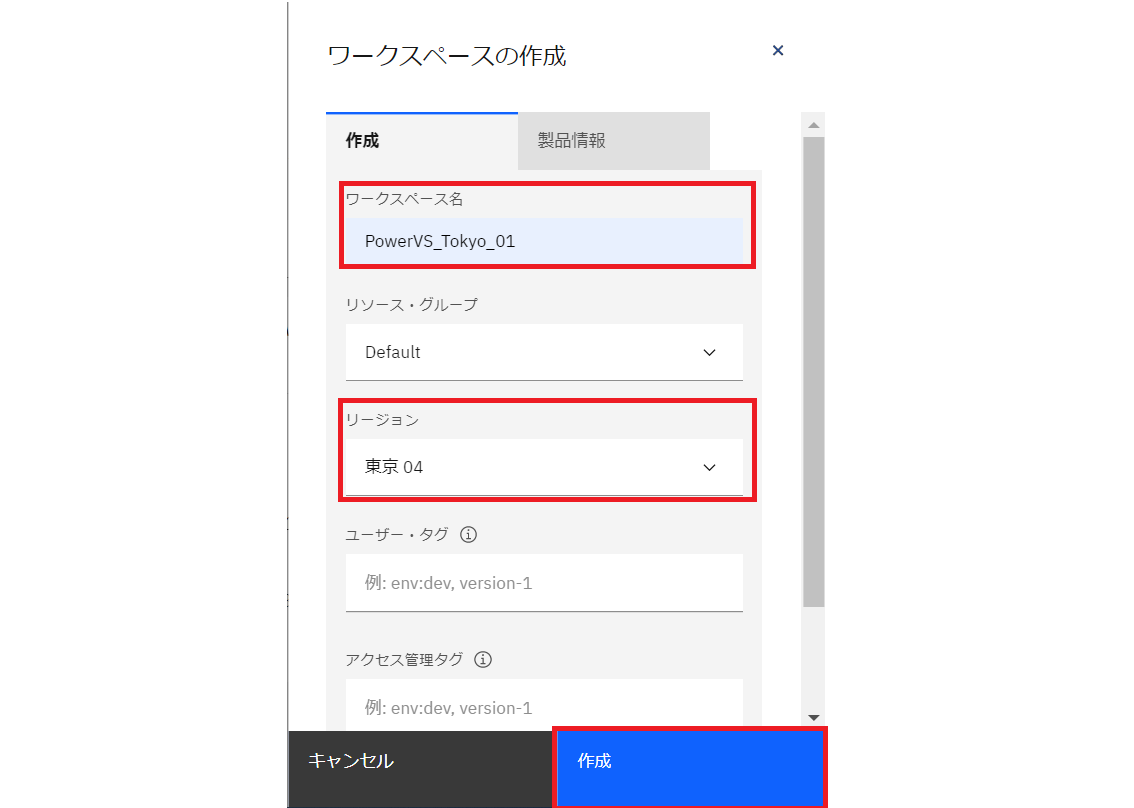Open the リージョン dropdown showing 東京 04

[x=544, y=467]
